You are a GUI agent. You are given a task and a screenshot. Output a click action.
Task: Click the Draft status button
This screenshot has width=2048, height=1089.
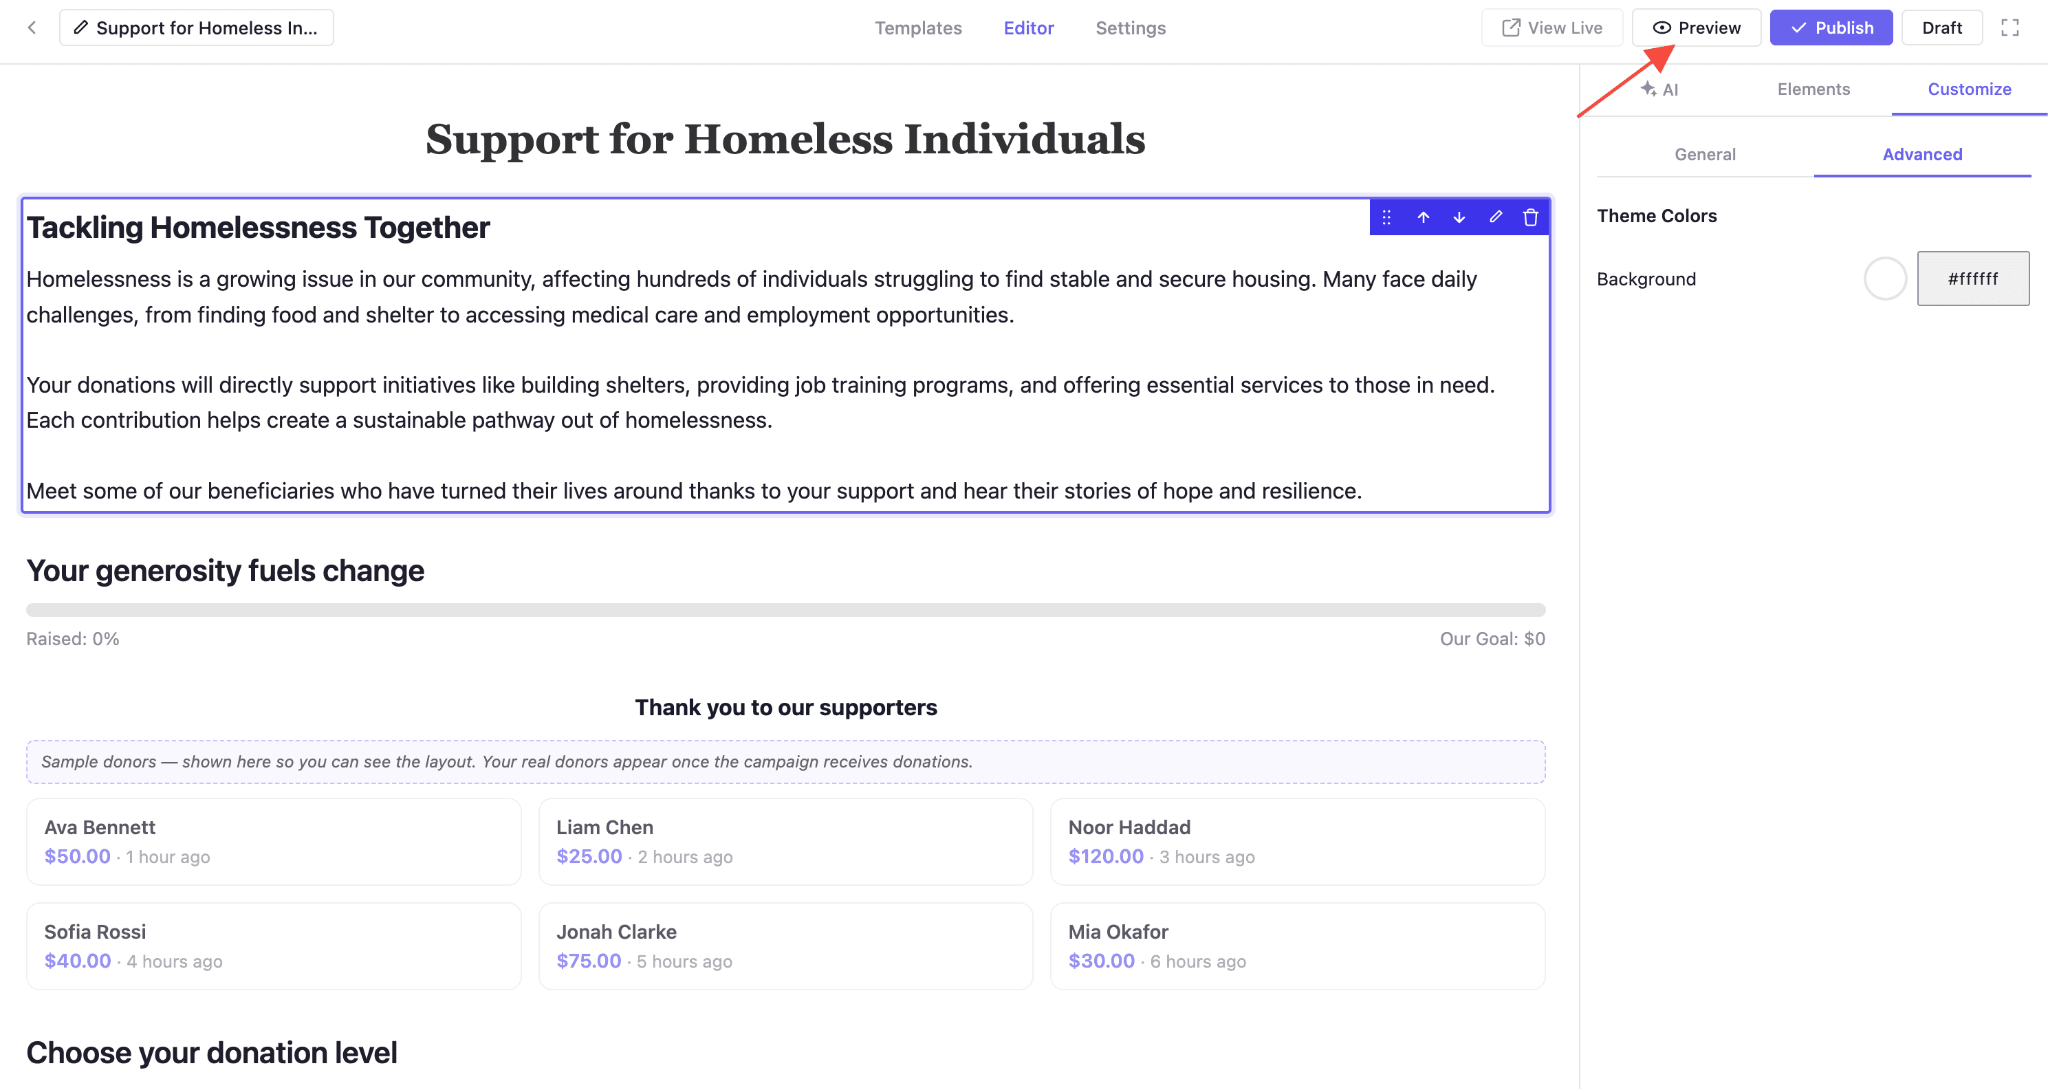1942,28
